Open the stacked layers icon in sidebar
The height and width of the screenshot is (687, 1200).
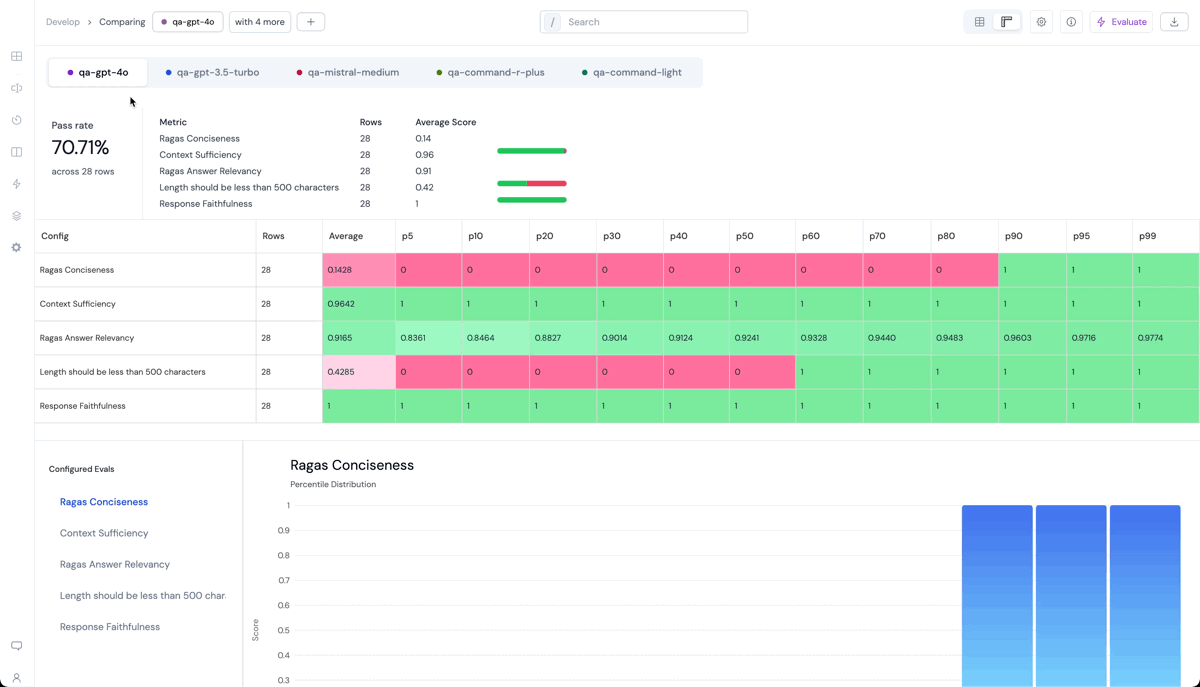[x=16, y=216]
